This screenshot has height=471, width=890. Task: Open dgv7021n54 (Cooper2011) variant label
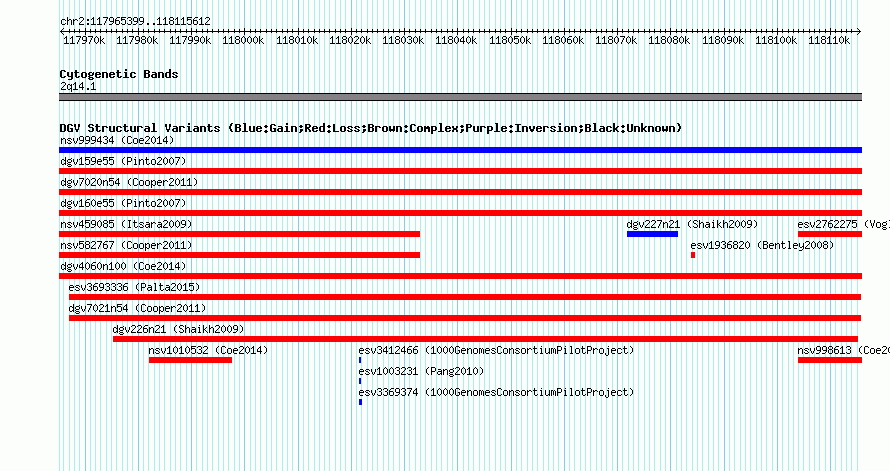pyautogui.click(x=137, y=308)
